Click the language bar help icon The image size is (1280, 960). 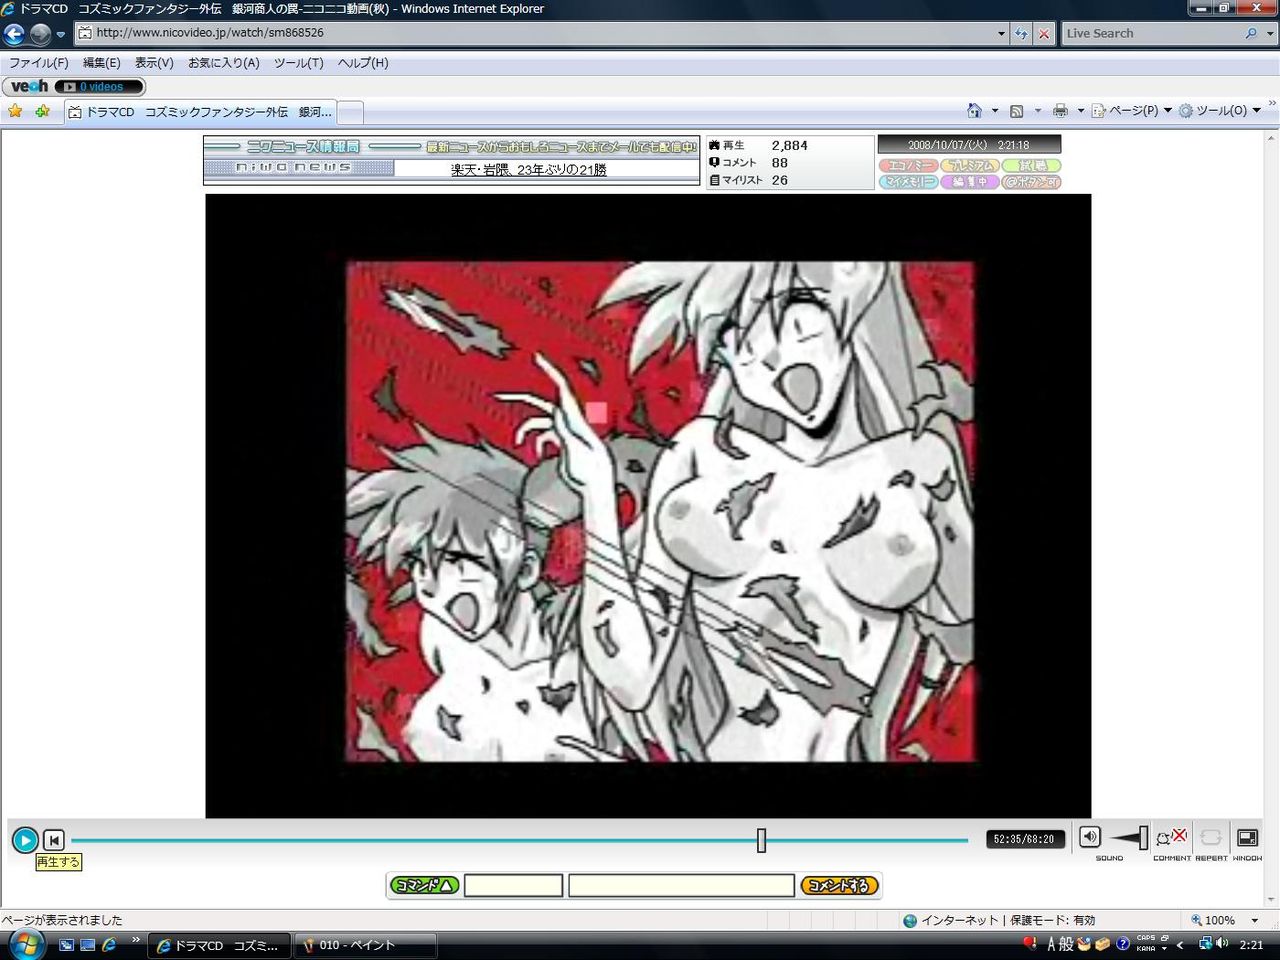coord(1123,944)
